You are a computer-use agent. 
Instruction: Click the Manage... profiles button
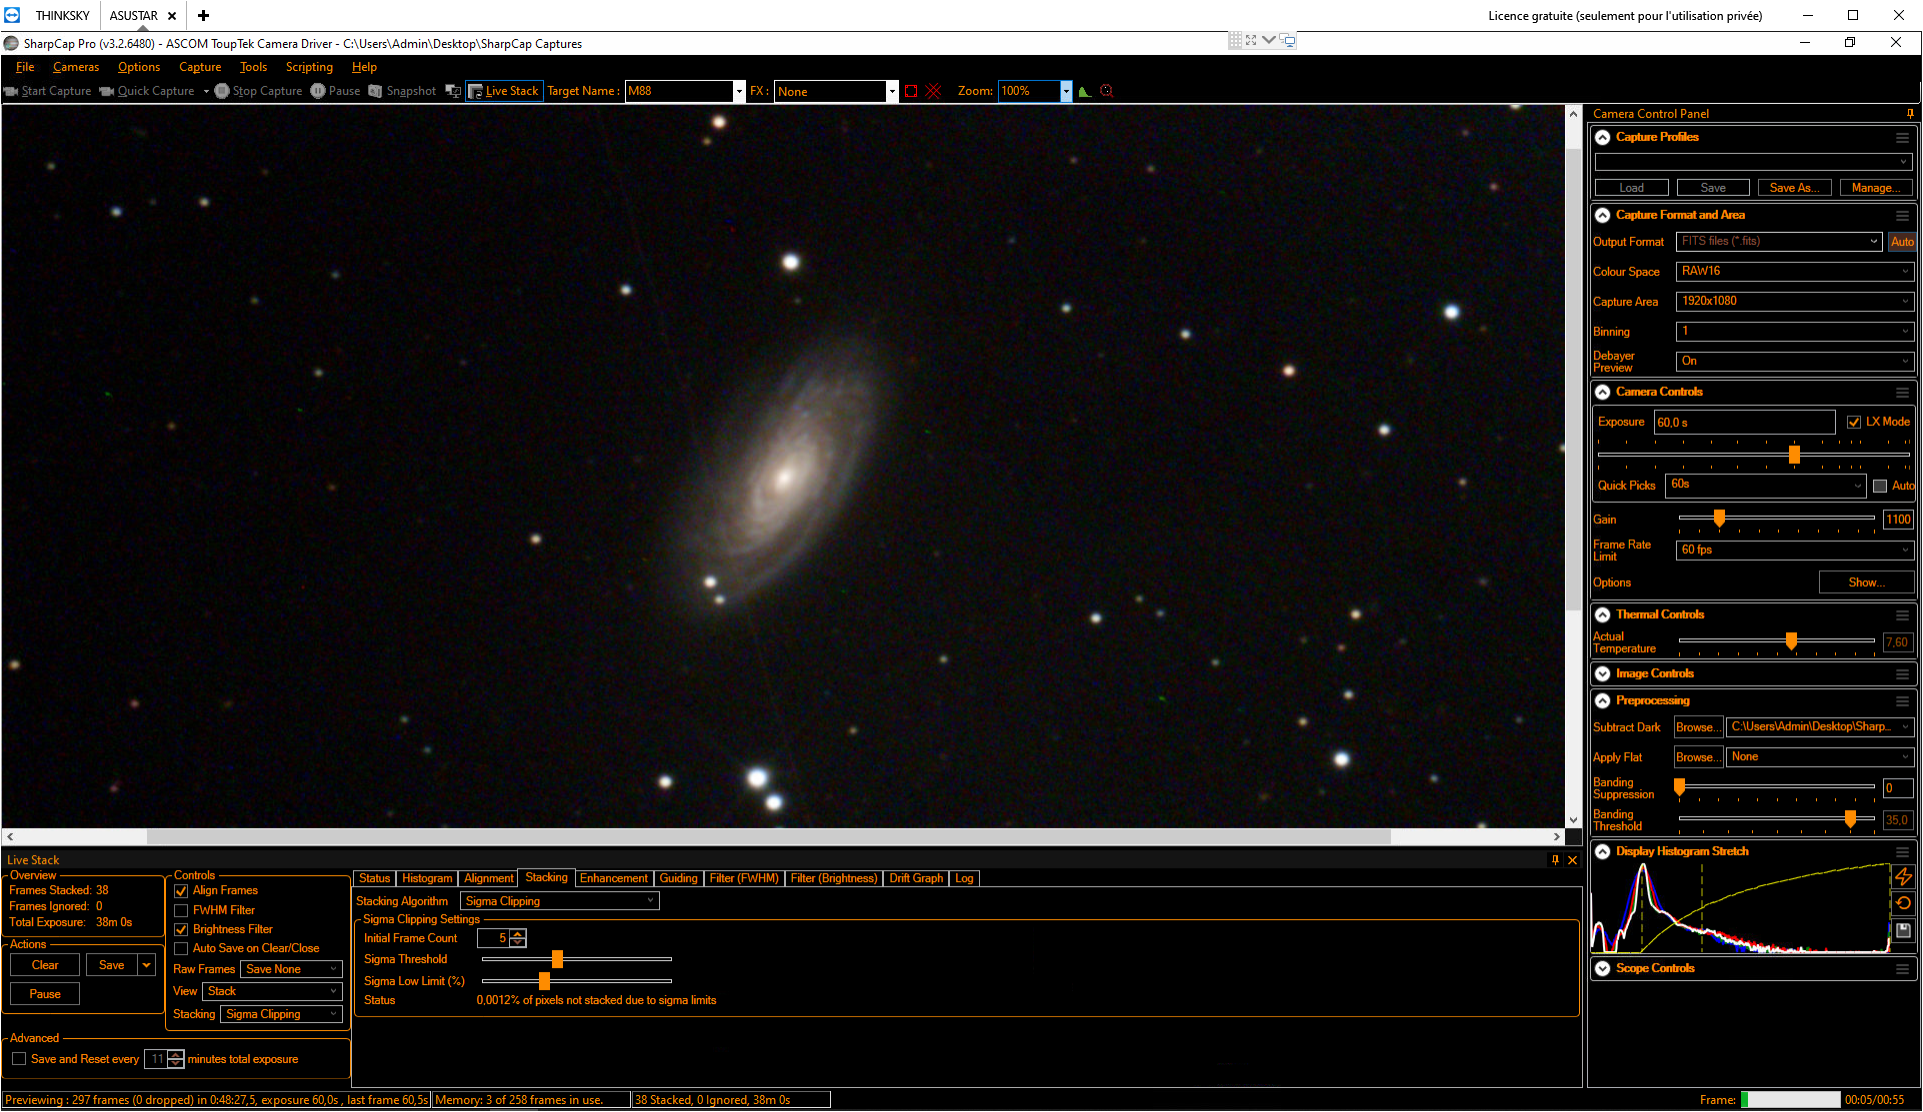click(x=1876, y=188)
